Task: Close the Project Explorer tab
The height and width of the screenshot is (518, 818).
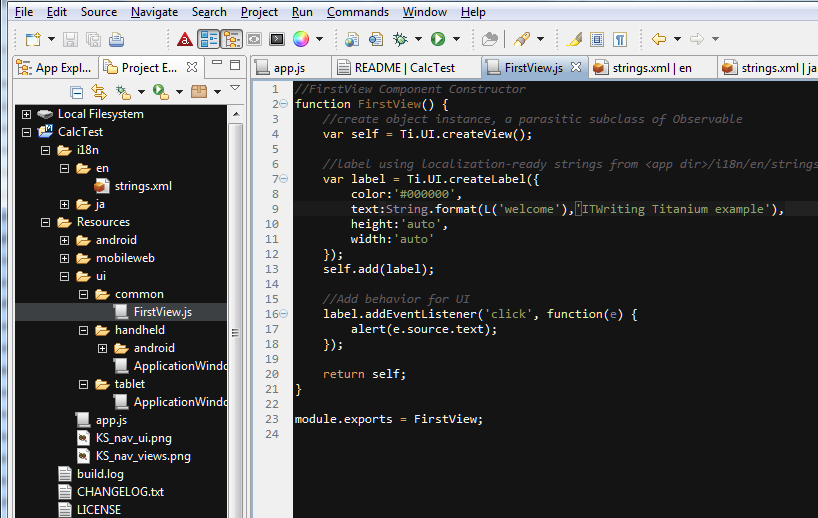Action: click(x=192, y=67)
